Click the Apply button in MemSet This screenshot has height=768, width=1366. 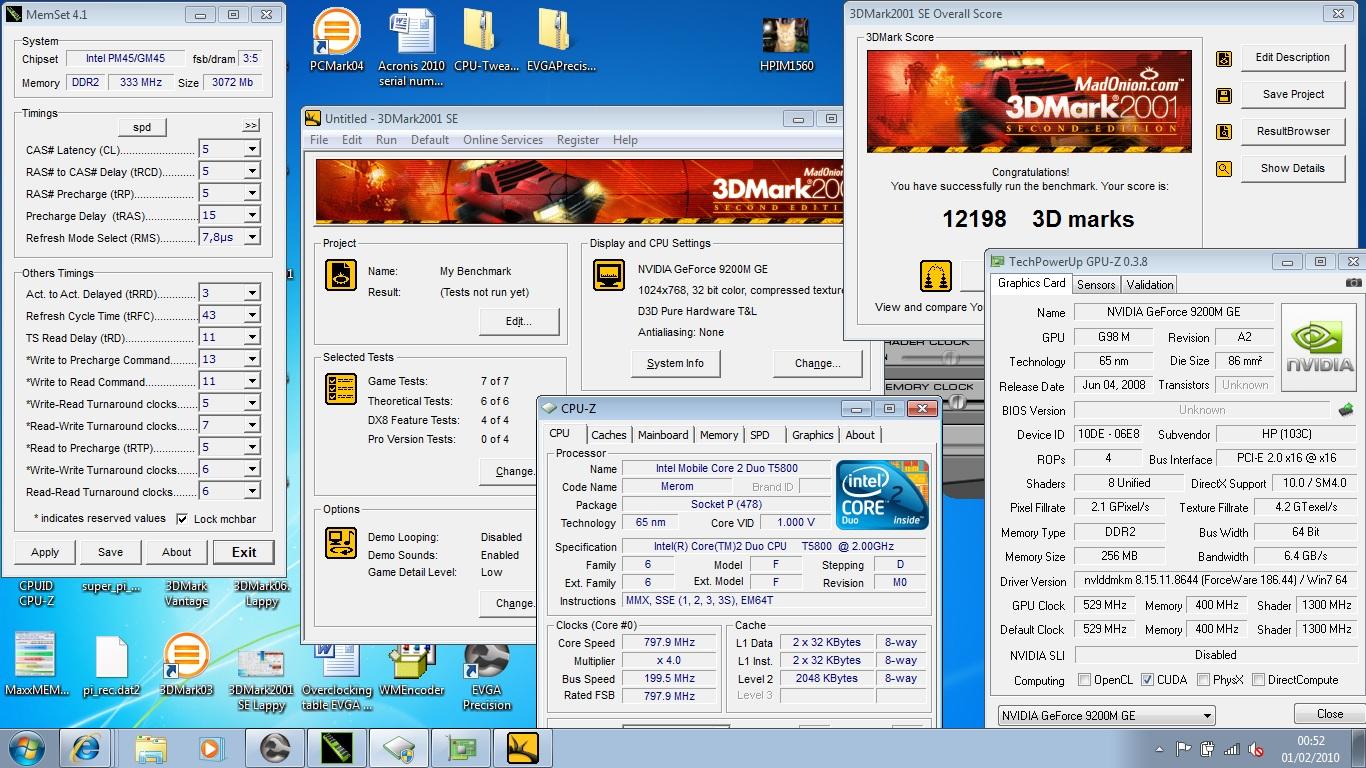tap(45, 552)
